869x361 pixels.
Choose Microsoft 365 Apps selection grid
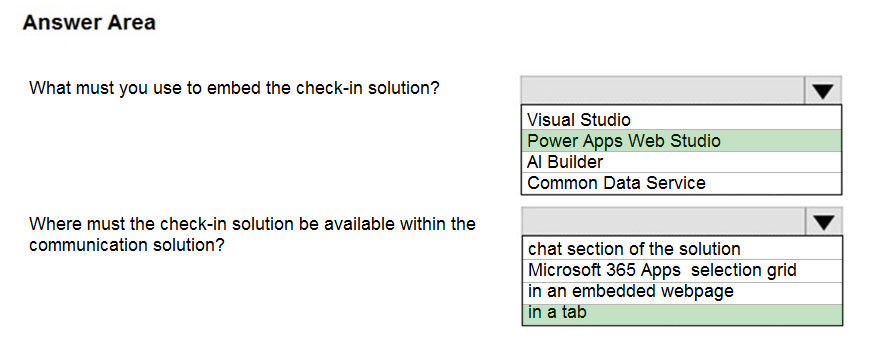point(682,270)
